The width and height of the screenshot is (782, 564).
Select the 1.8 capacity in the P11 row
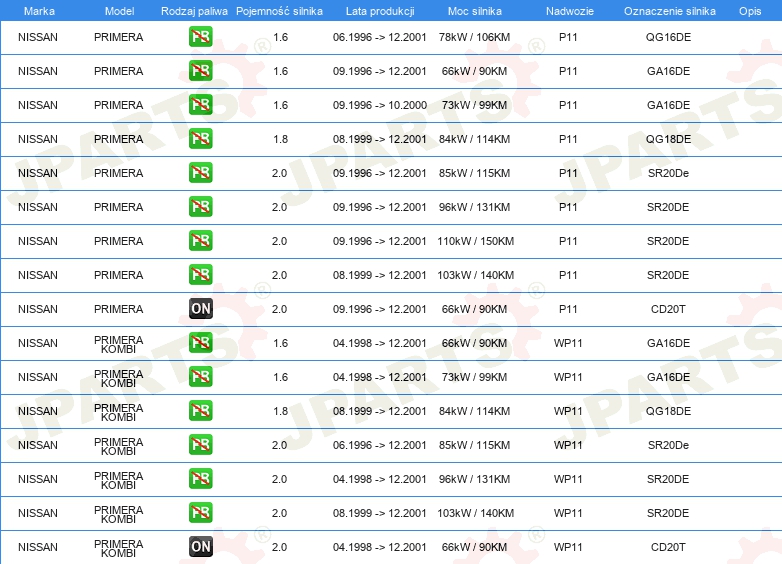coord(280,139)
